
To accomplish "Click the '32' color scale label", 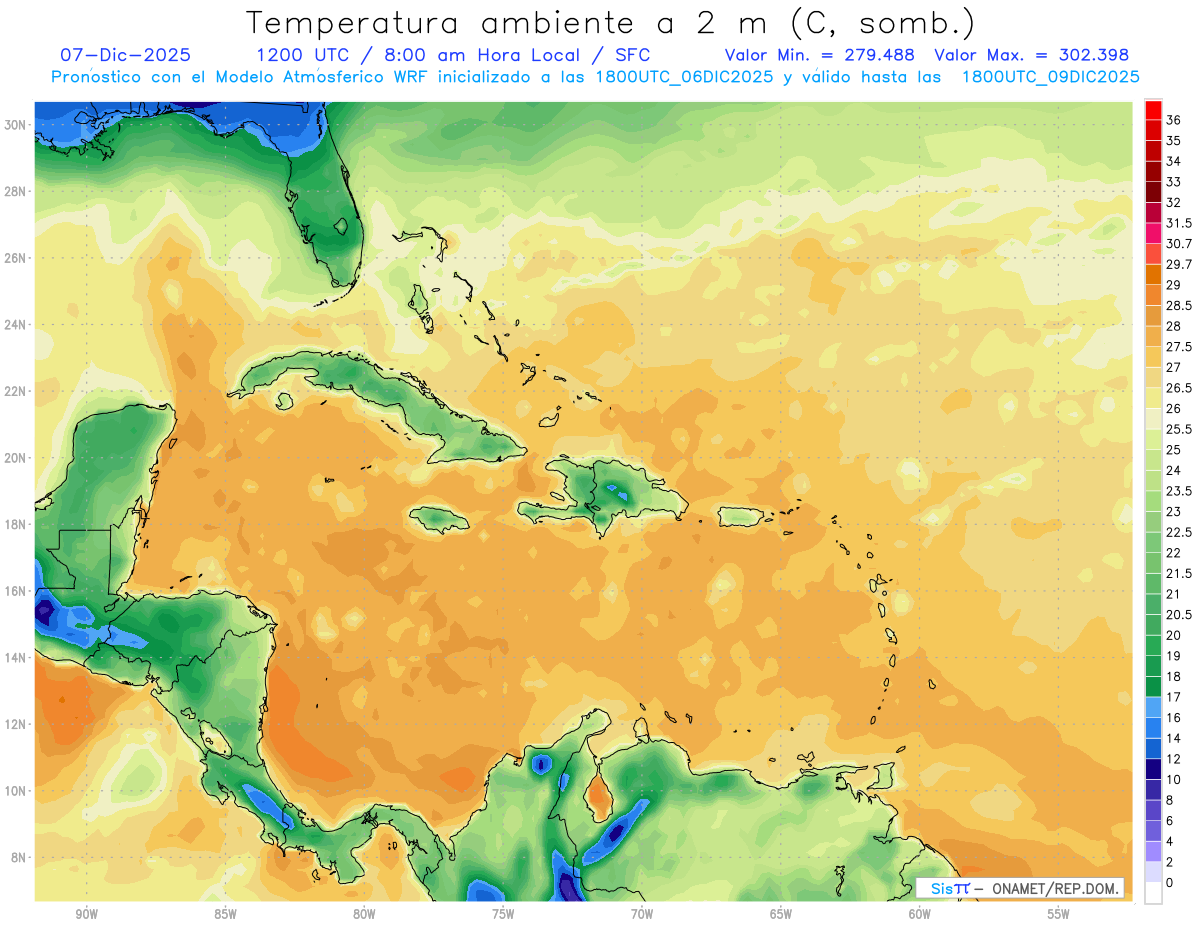I will [1173, 202].
